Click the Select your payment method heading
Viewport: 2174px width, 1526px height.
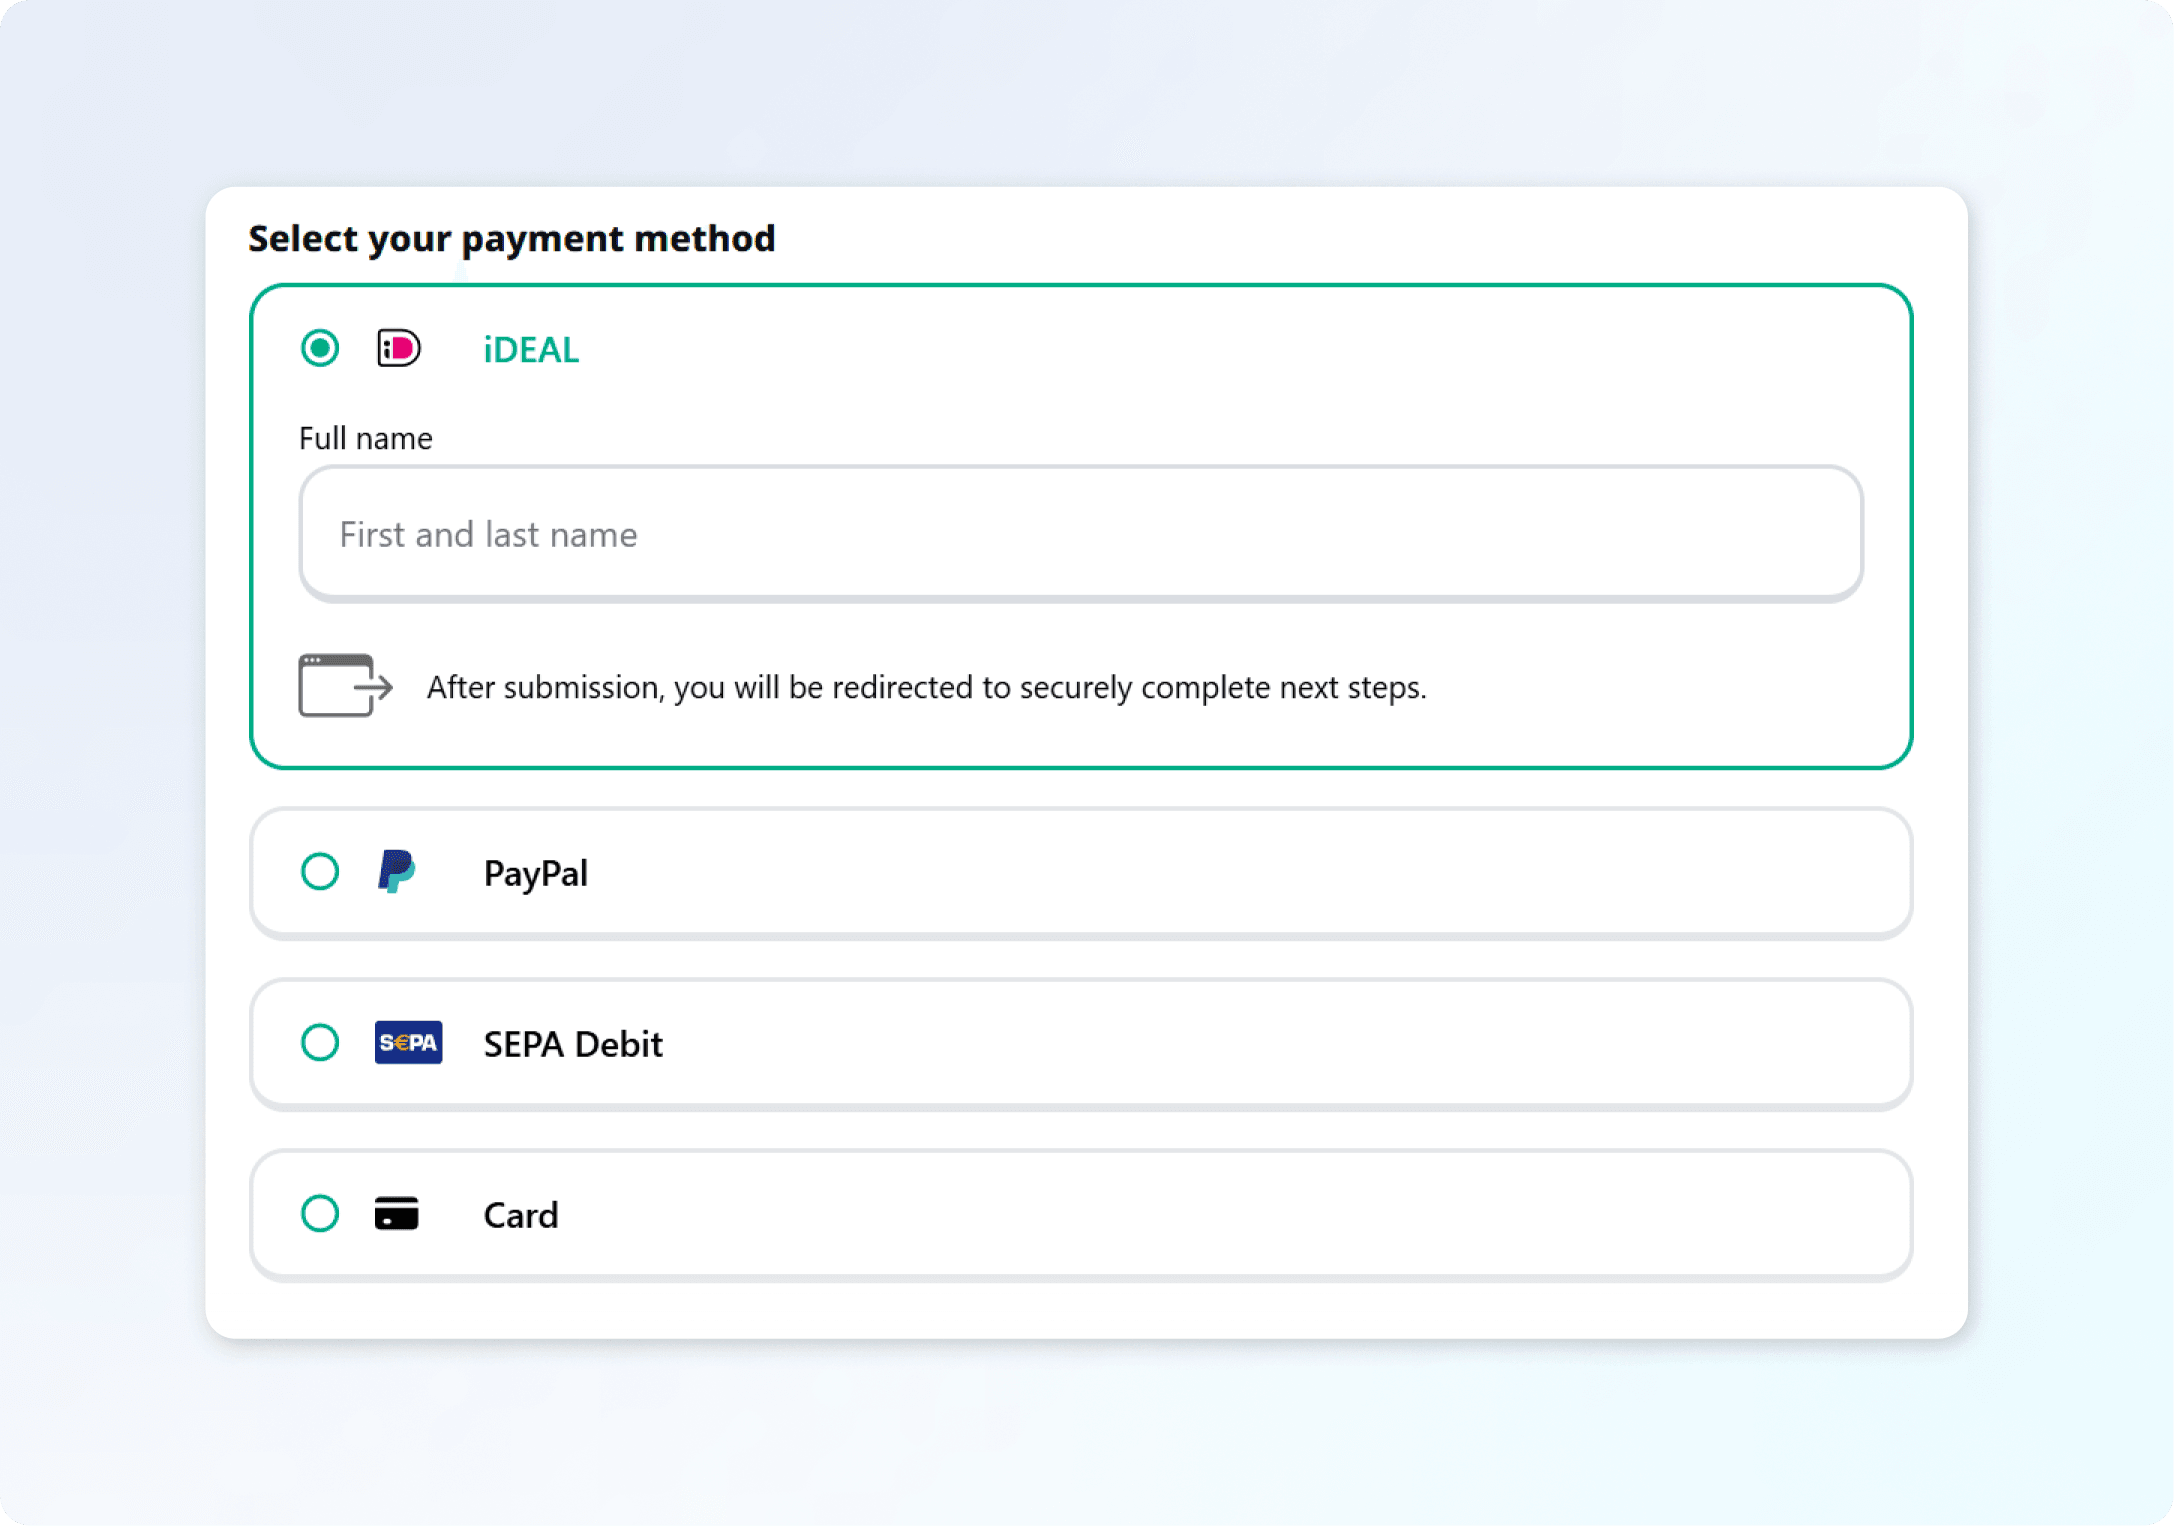coord(512,239)
